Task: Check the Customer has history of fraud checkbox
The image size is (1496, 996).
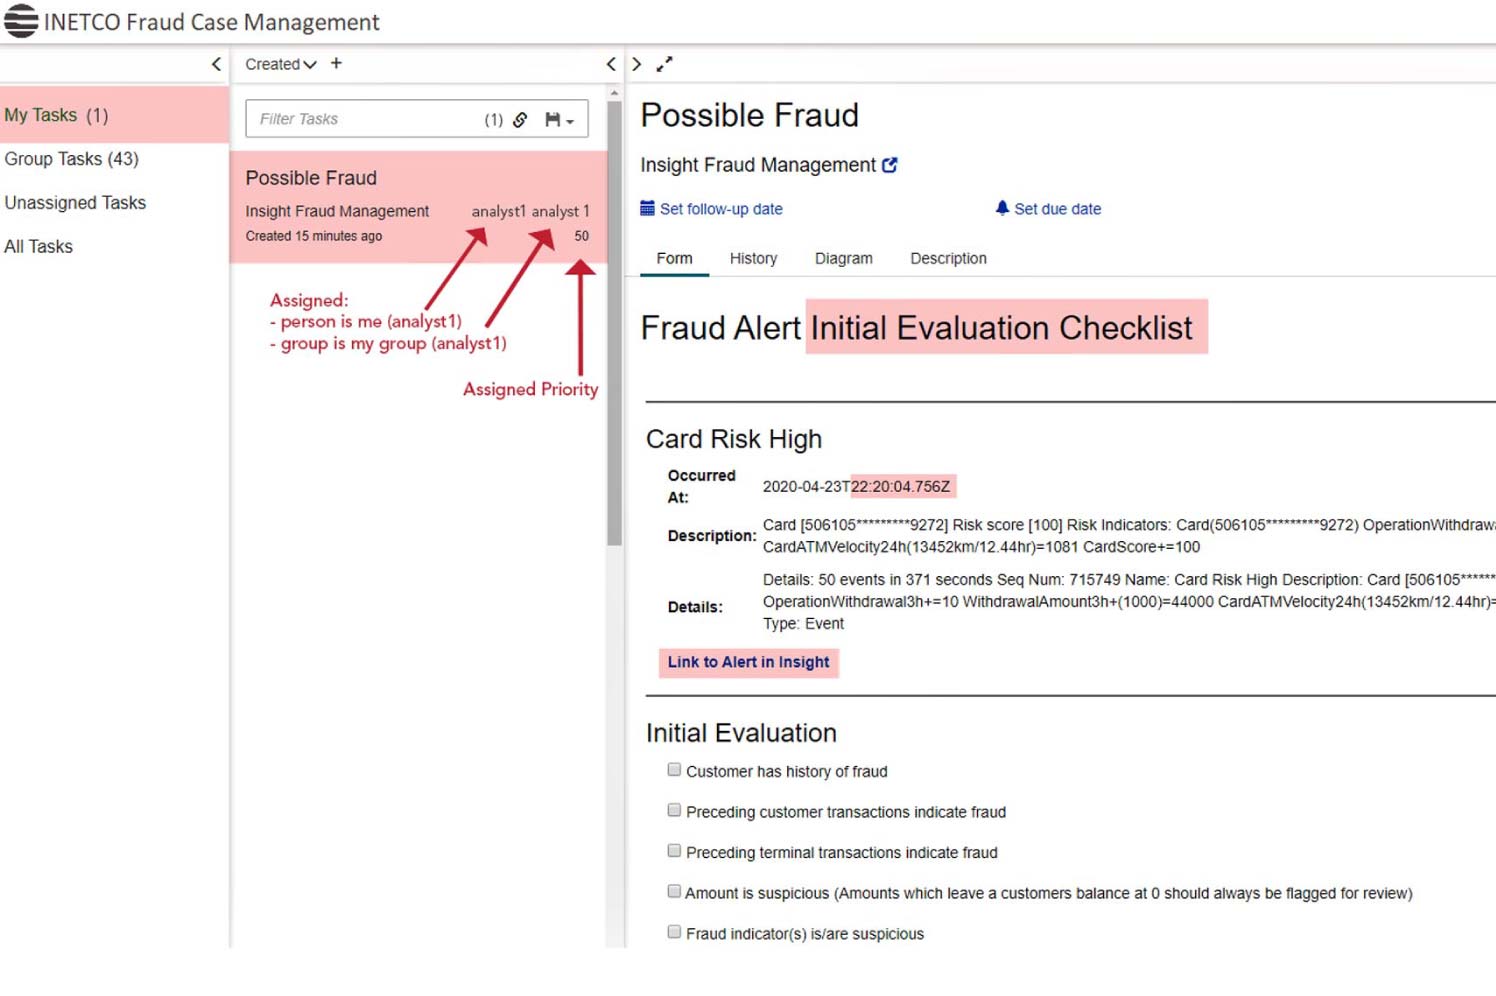Action: [x=674, y=769]
